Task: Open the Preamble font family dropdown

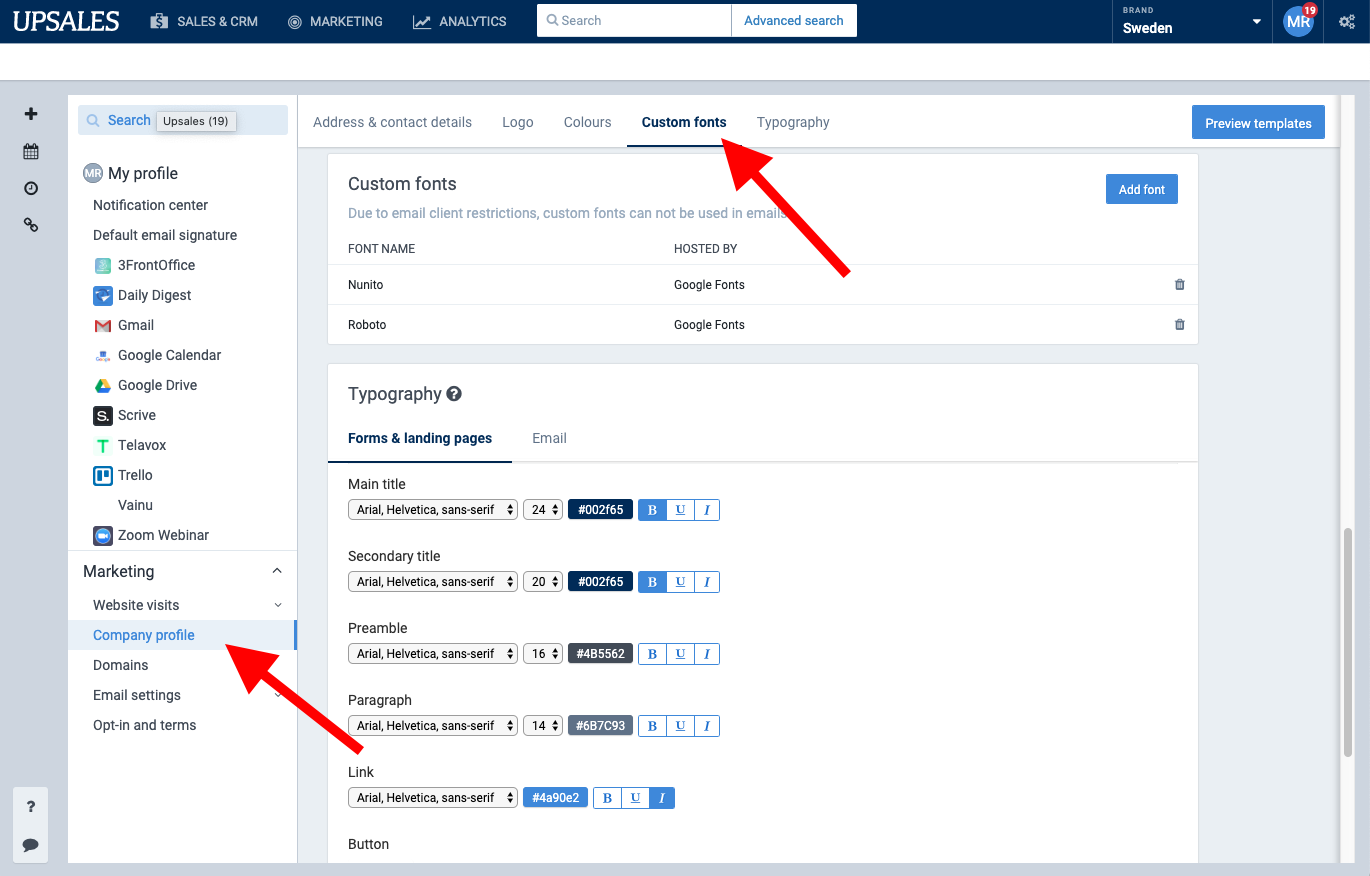Action: tap(432, 653)
